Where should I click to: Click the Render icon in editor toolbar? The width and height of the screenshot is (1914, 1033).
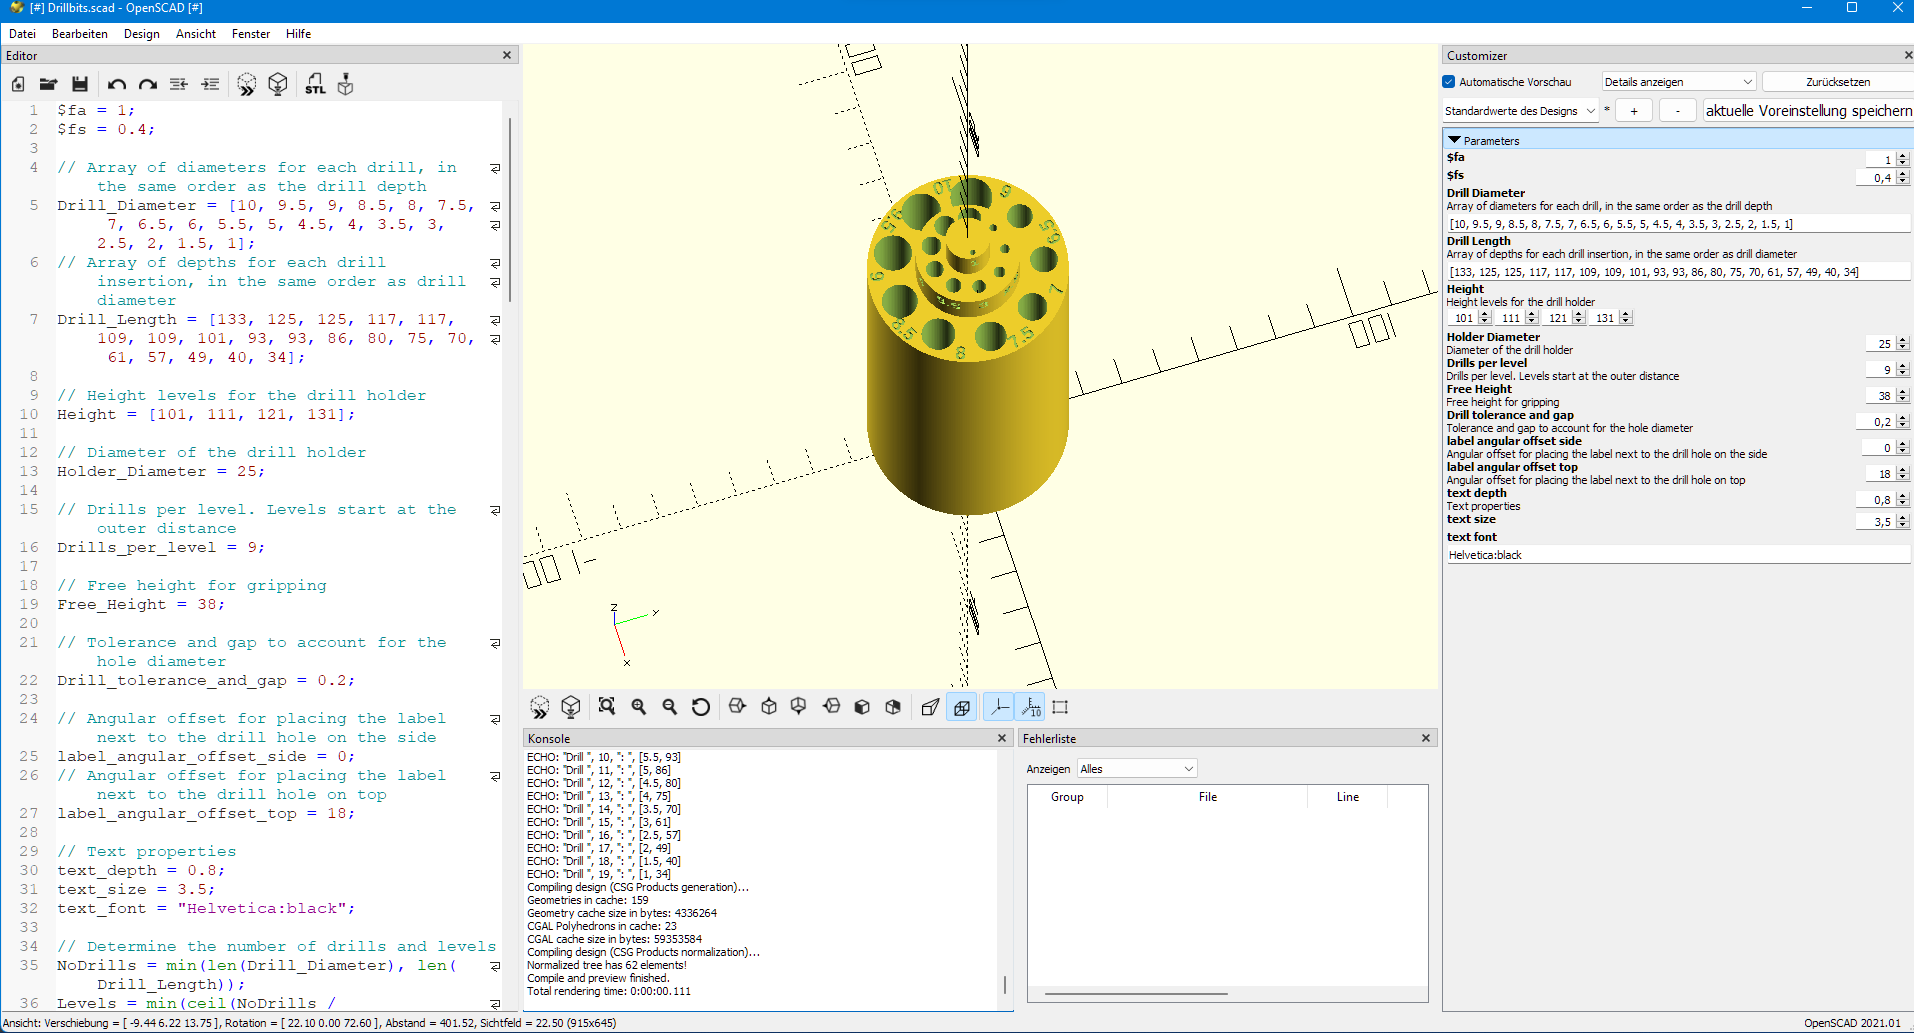[278, 85]
